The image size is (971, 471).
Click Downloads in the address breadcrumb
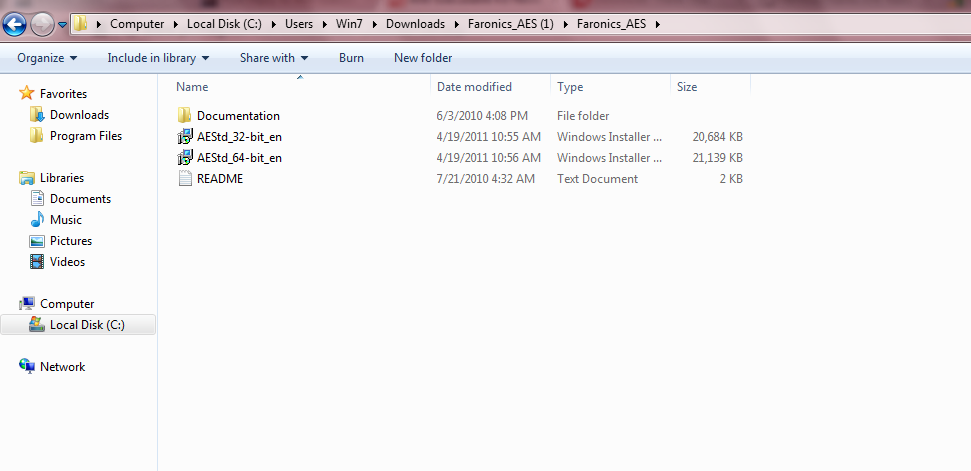click(x=416, y=24)
